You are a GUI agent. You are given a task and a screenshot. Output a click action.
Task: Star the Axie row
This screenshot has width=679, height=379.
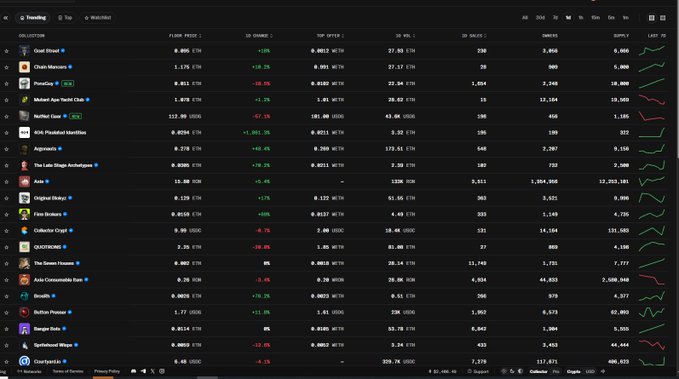6,182
